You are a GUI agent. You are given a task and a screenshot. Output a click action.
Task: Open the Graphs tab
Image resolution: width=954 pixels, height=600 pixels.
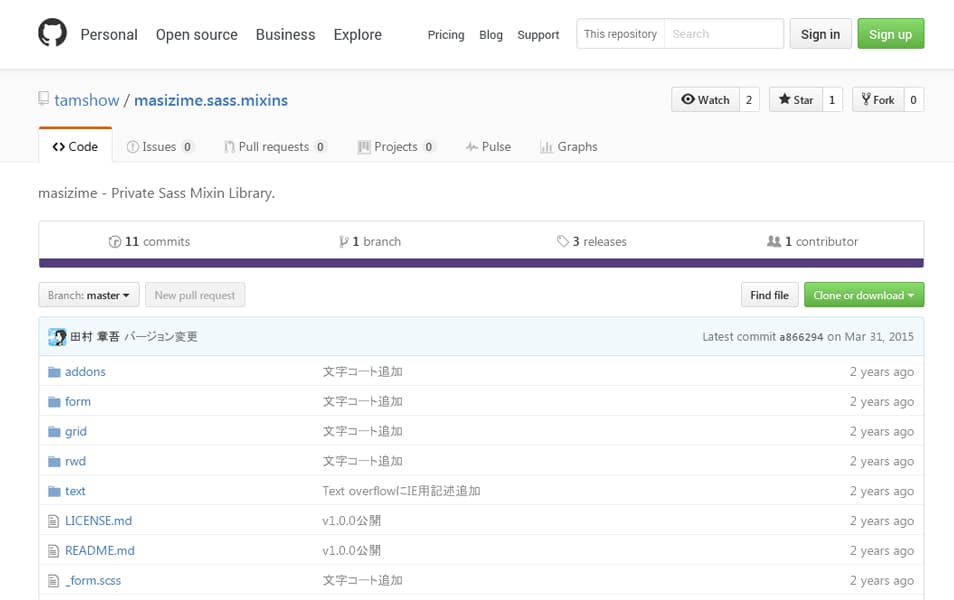(569, 147)
